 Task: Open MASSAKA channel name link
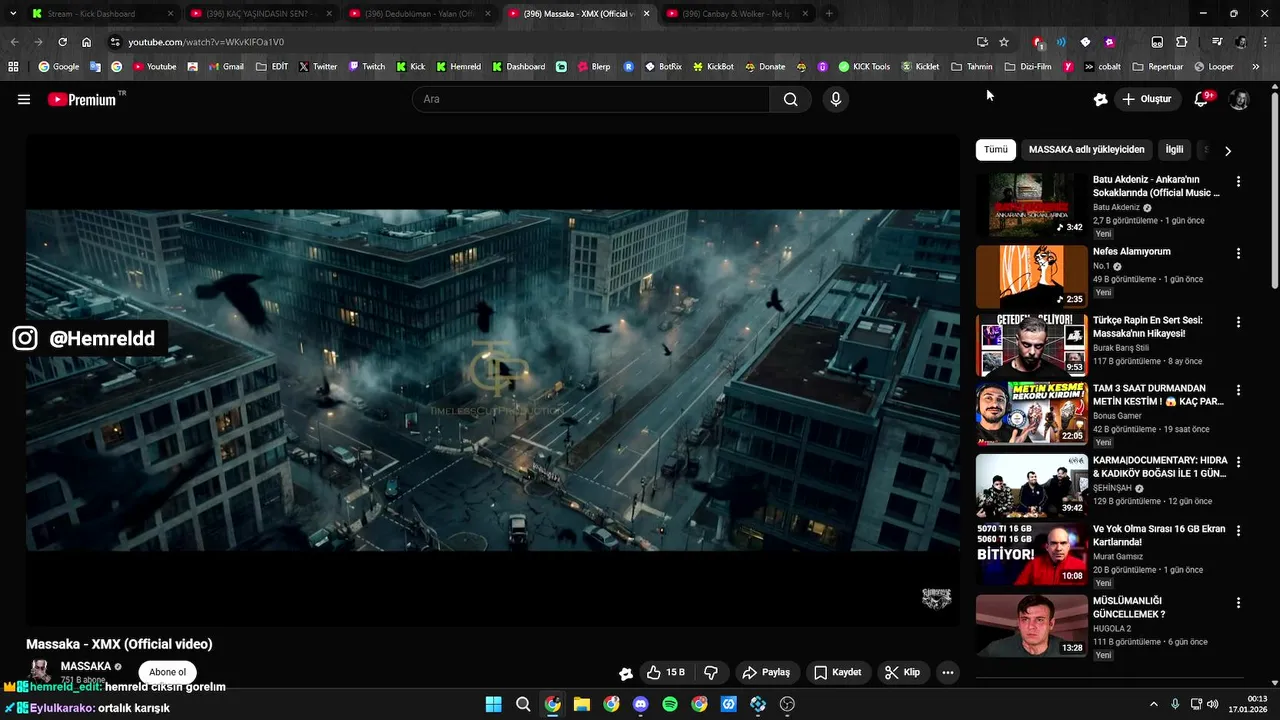pyautogui.click(x=86, y=666)
